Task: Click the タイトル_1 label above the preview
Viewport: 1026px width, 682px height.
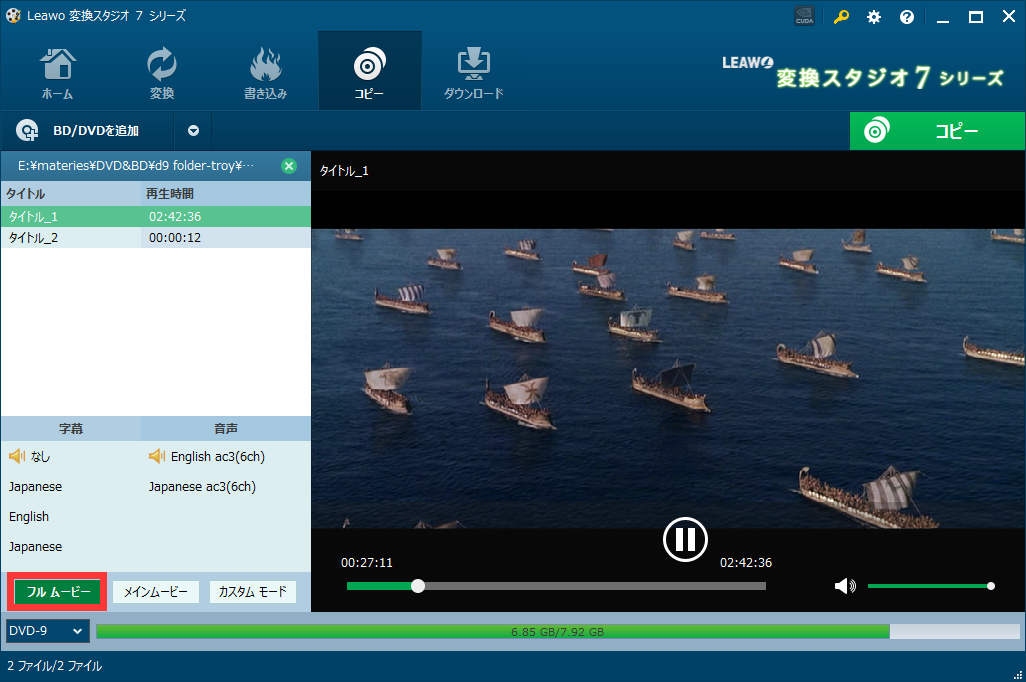Action: (344, 171)
